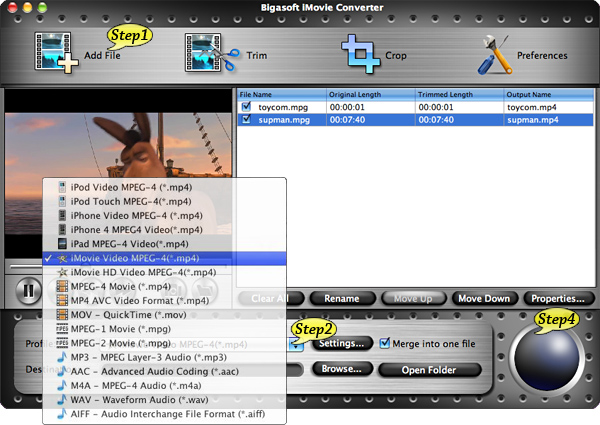Click Browse... for destination folder
The width and height of the screenshot is (600, 425).
point(342,369)
